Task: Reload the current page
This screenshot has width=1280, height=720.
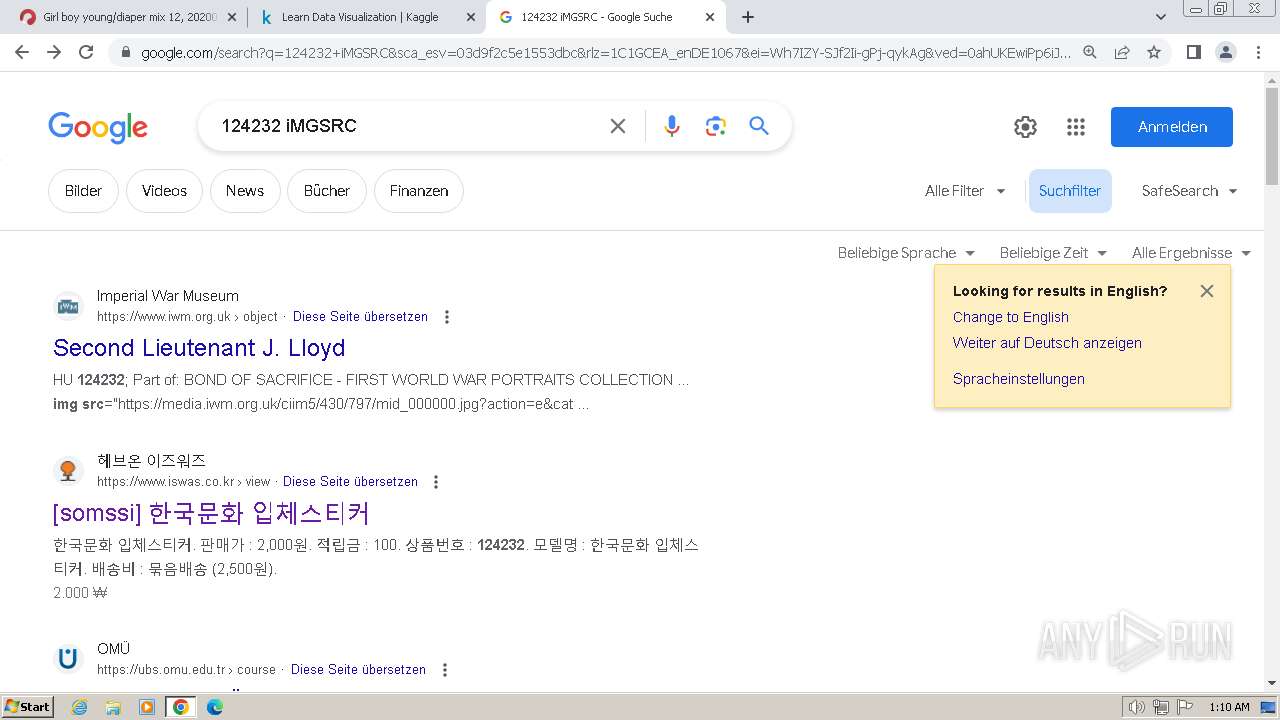Action: pos(86,52)
